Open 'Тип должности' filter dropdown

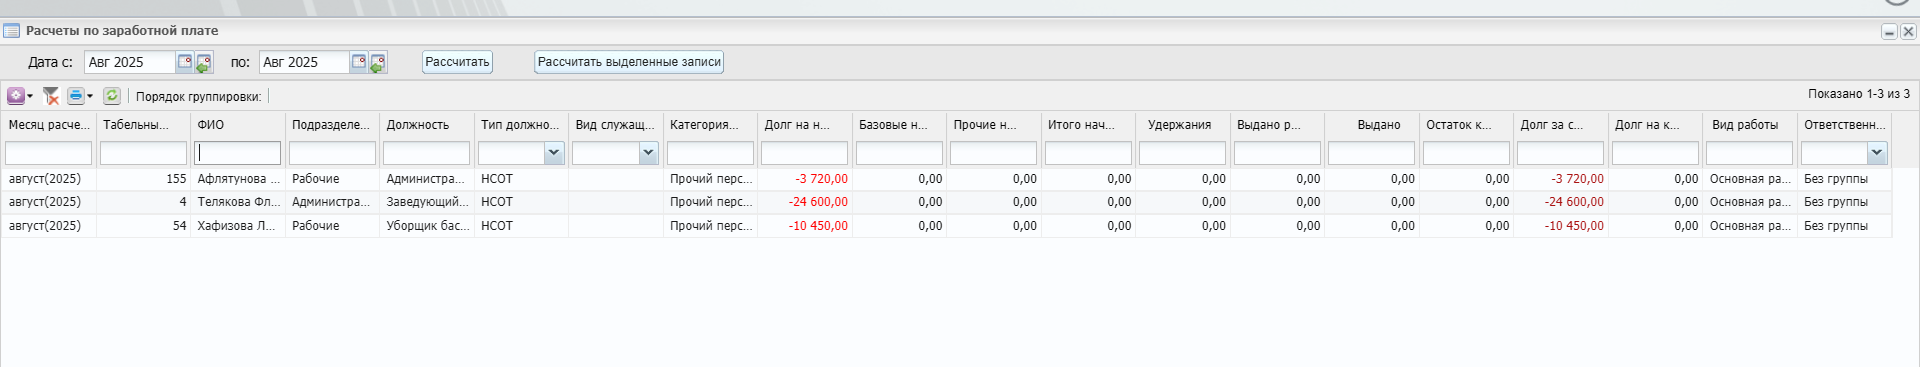(x=554, y=153)
